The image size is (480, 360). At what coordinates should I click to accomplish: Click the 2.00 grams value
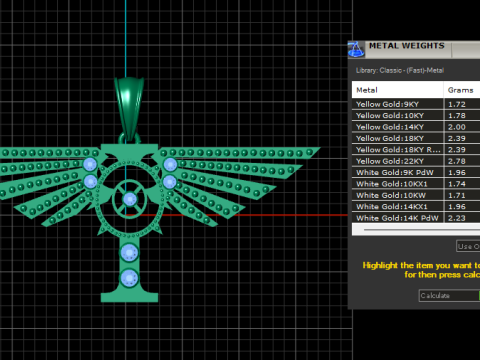coord(457,127)
